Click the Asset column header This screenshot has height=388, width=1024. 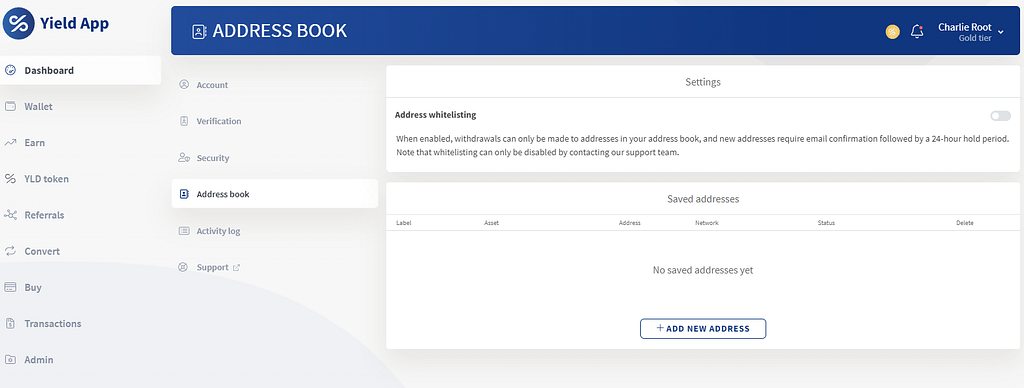tap(491, 223)
